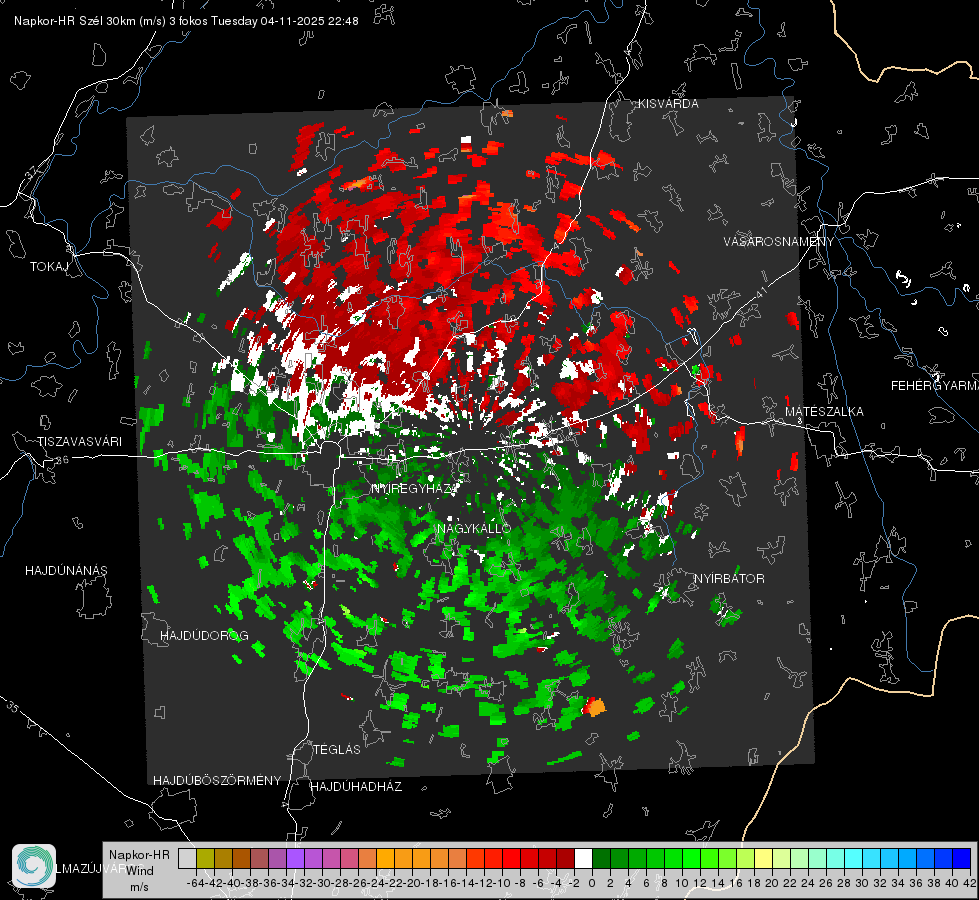Click the KISVÁRDA city label
Image resolution: width=979 pixels, height=900 pixels.
point(668,104)
